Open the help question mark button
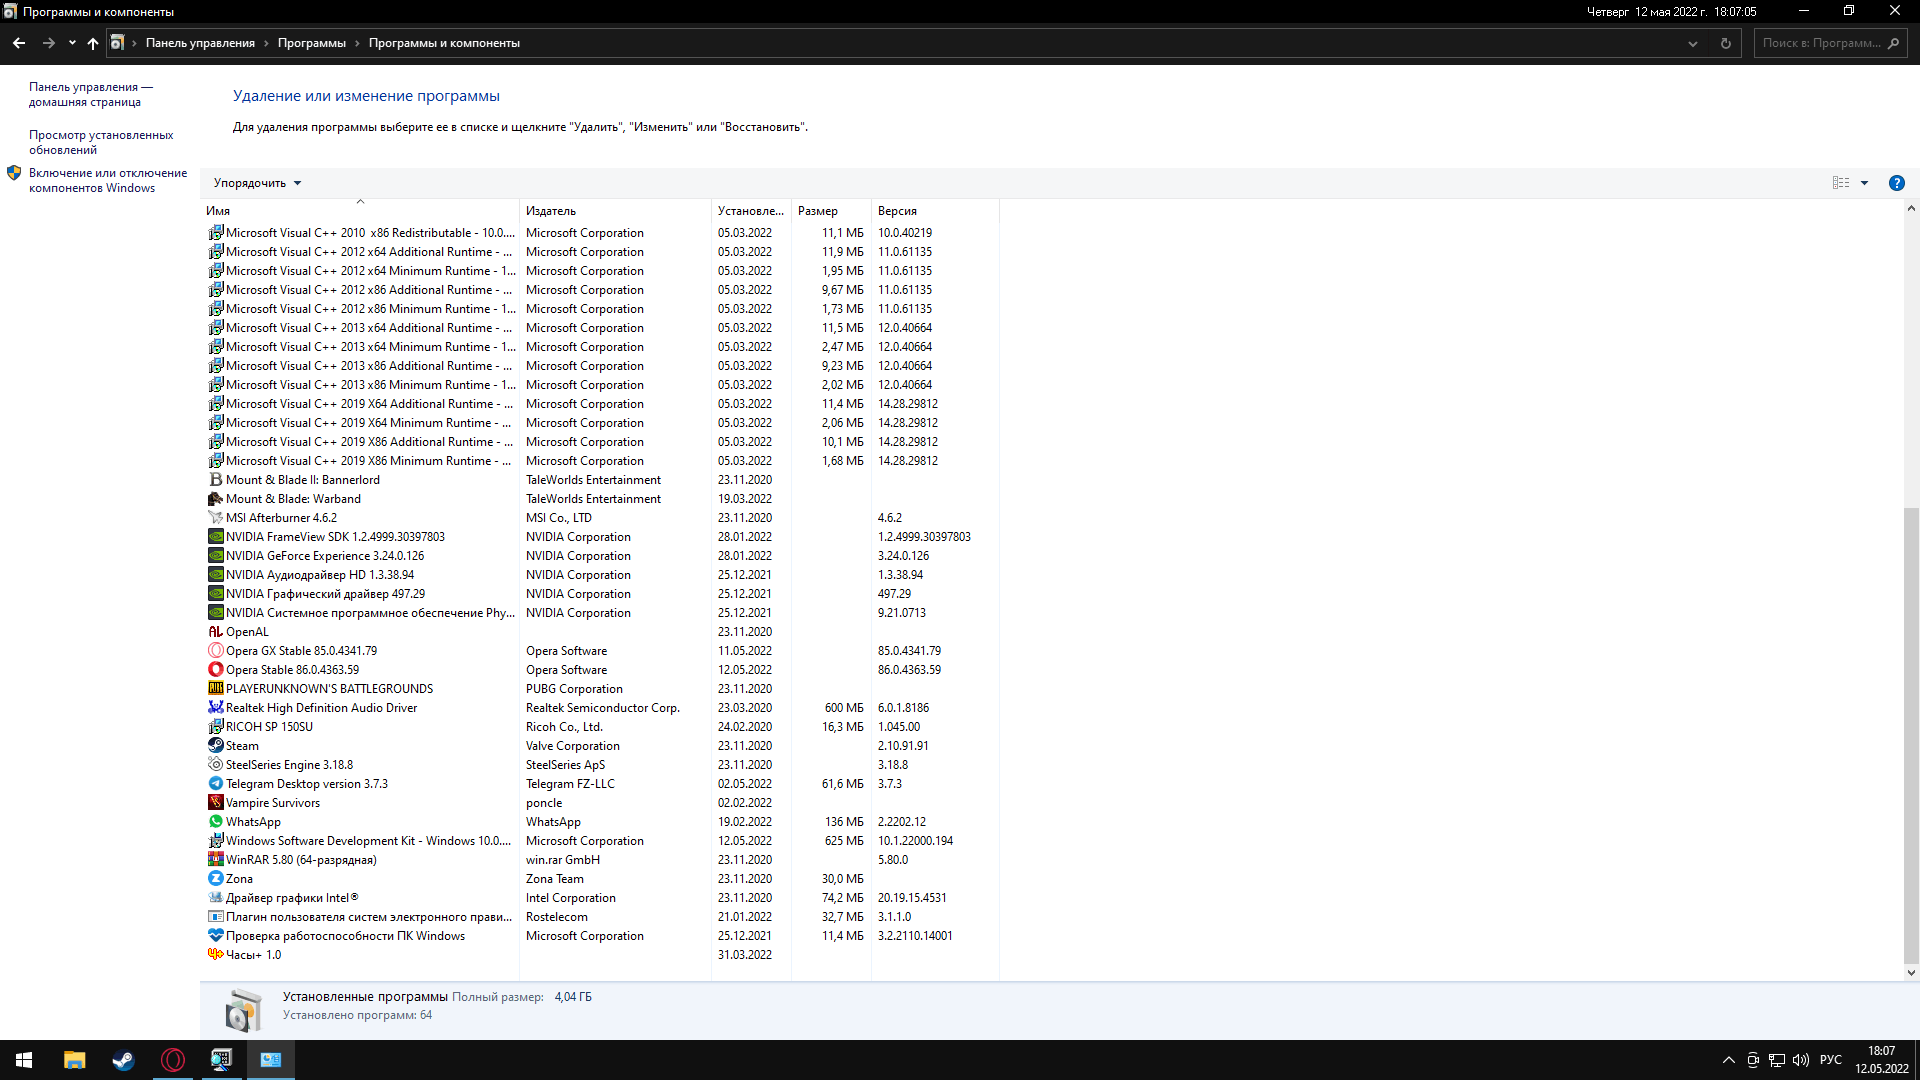This screenshot has height=1080, width=1920. (x=1896, y=183)
